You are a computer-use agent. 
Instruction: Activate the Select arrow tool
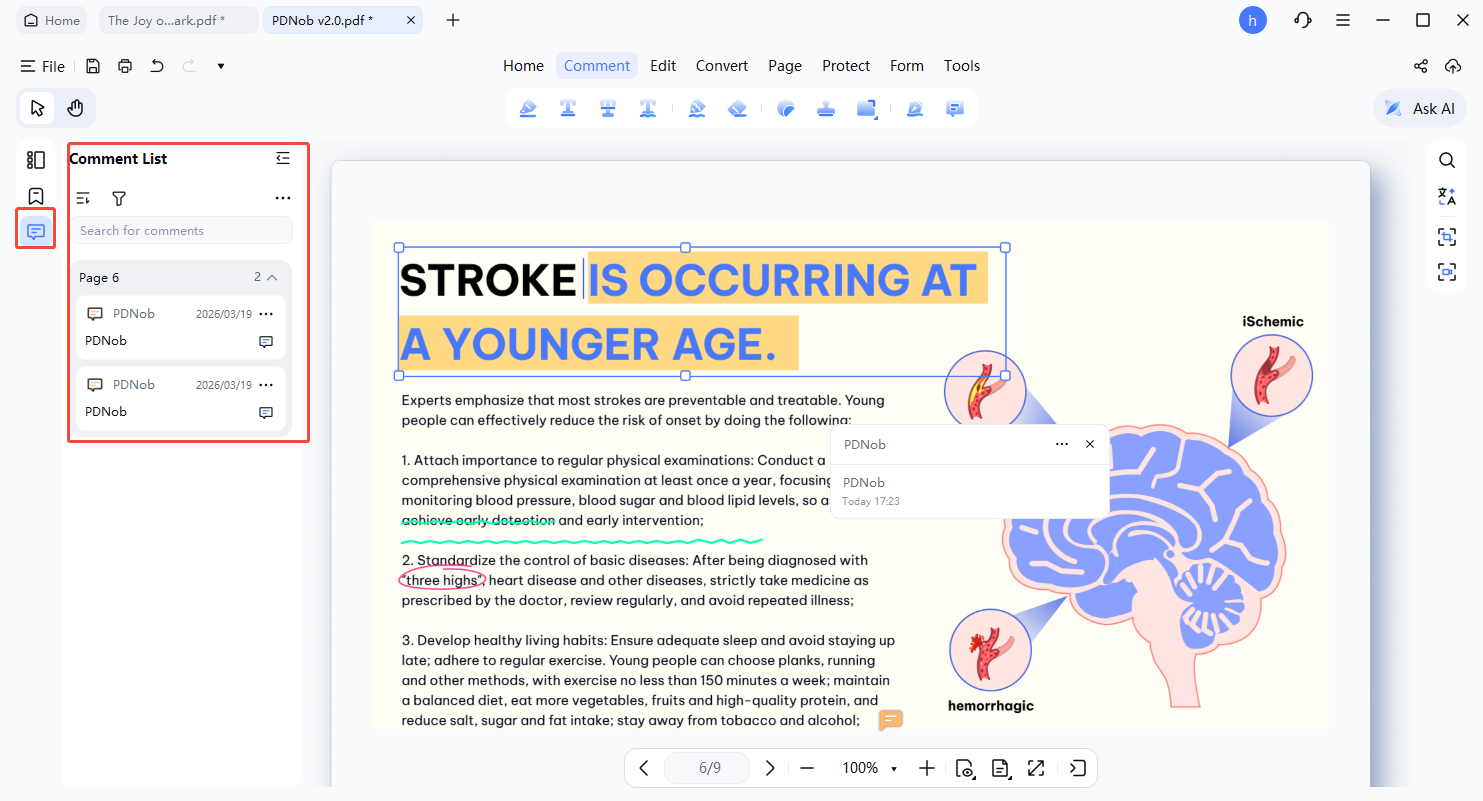tap(38, 108)
